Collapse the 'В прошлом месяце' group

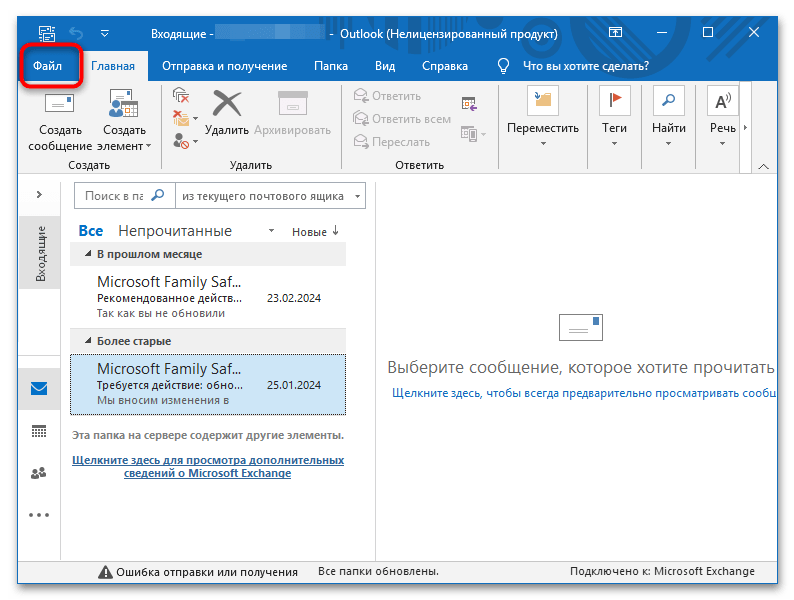(x=89, y=255)
